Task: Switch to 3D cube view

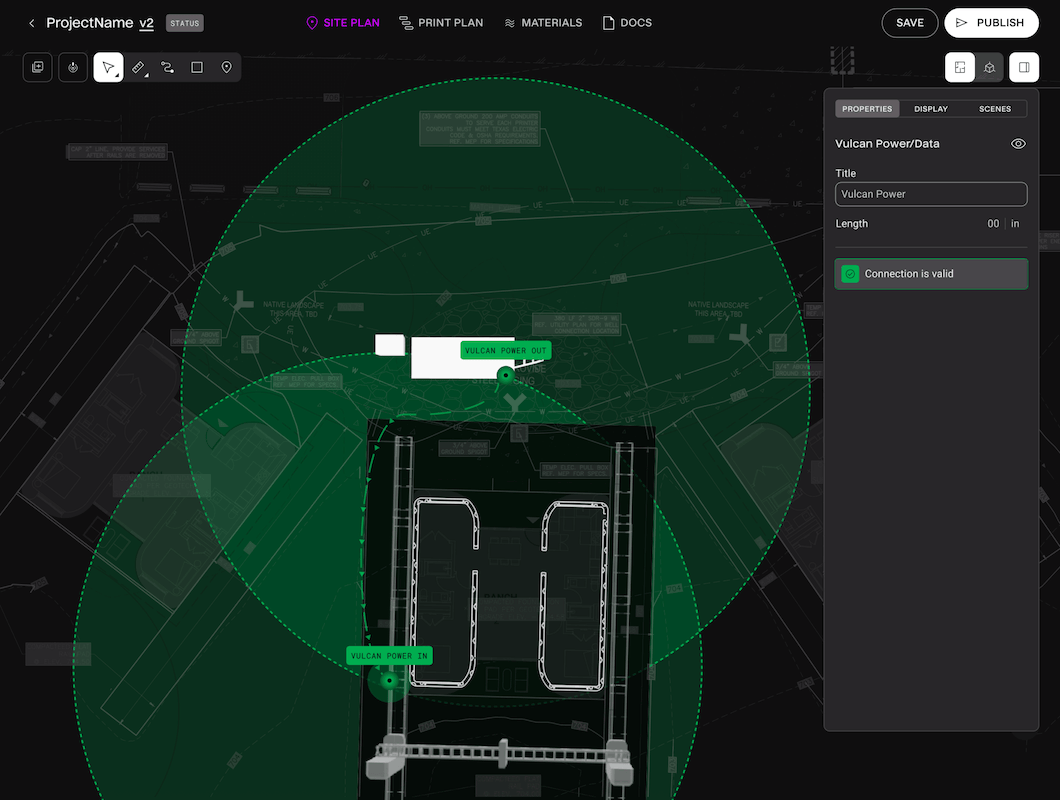Action: coord(989,67)
